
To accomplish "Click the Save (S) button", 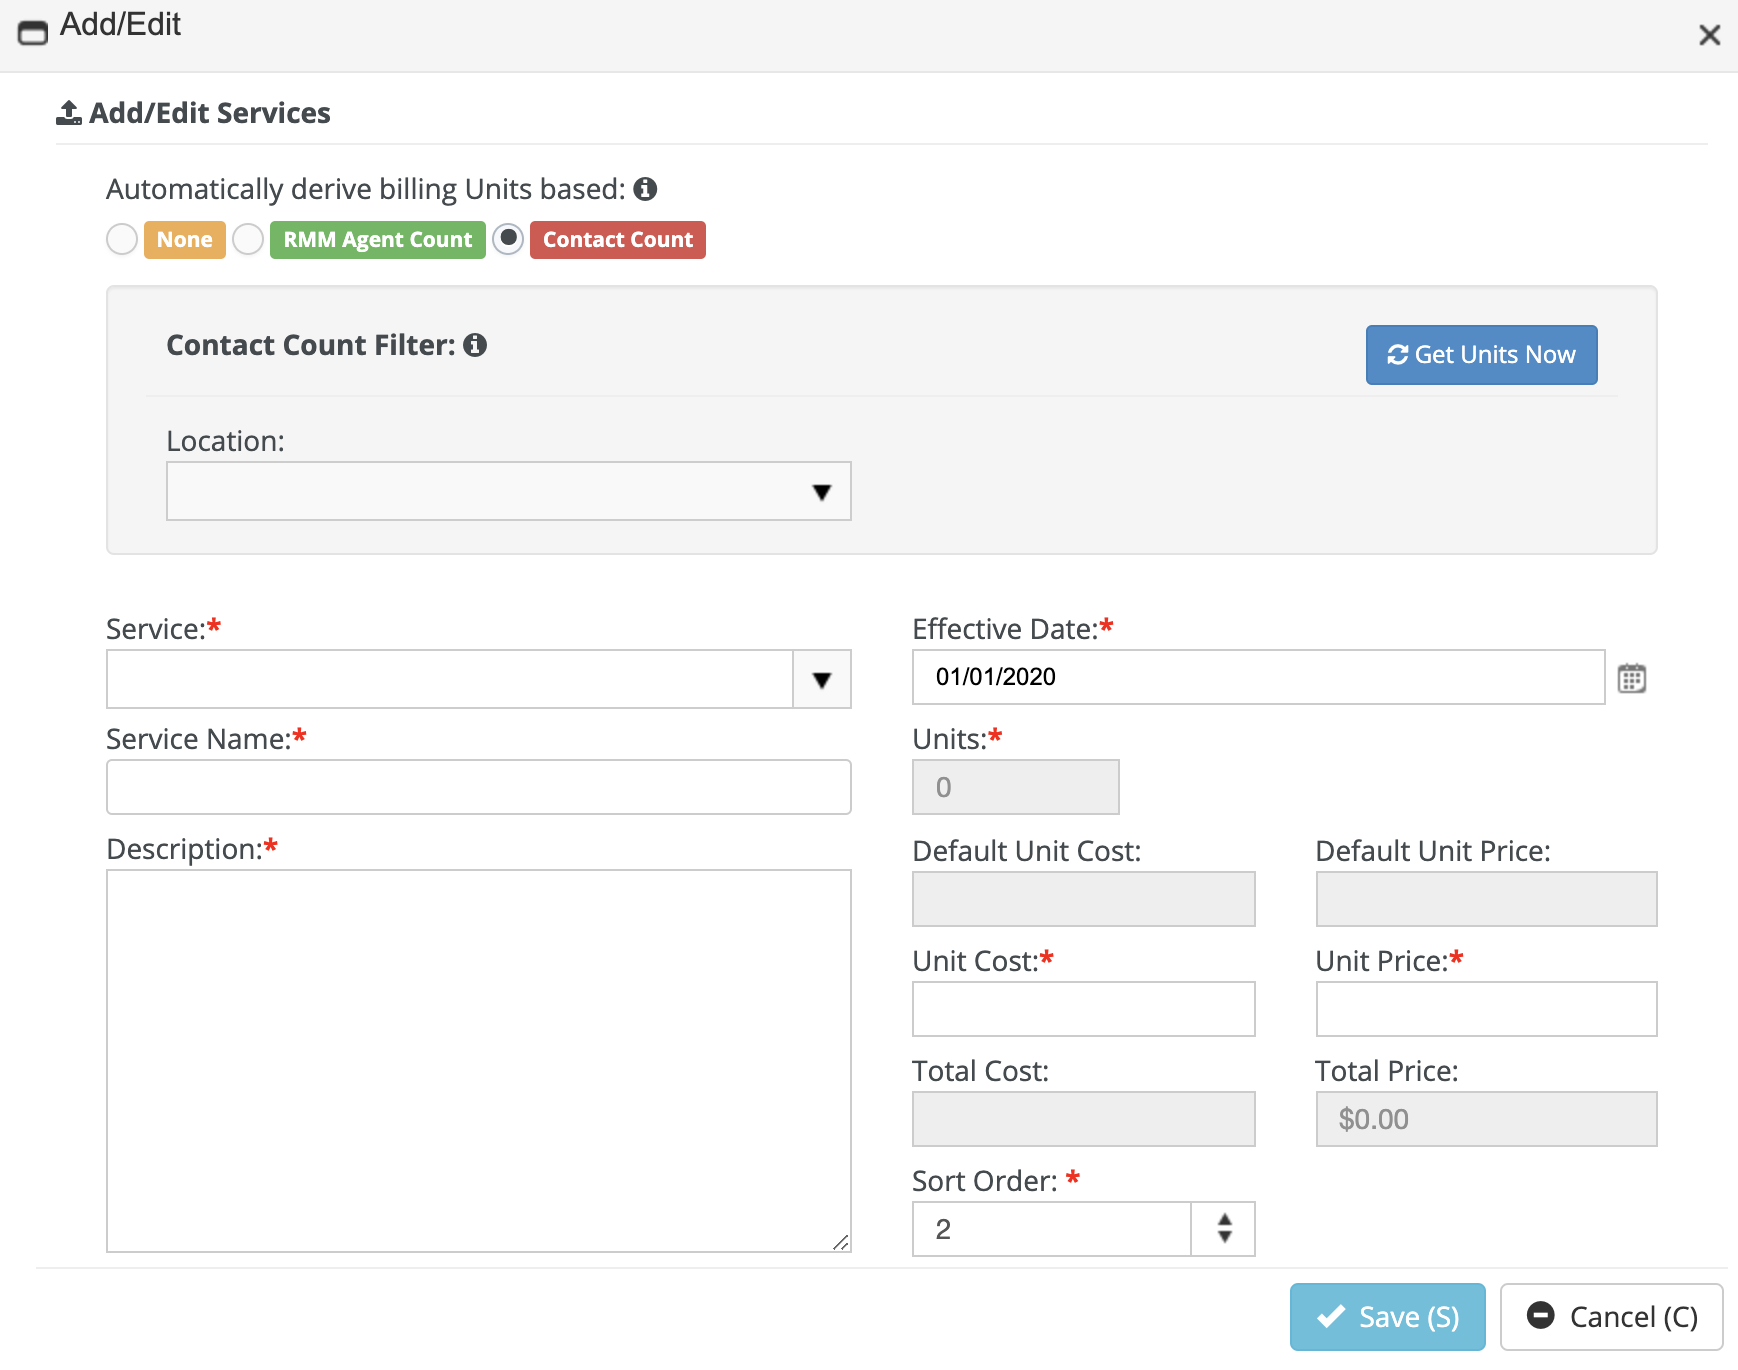I will pyautogui.click(x=1387, y=1317).
